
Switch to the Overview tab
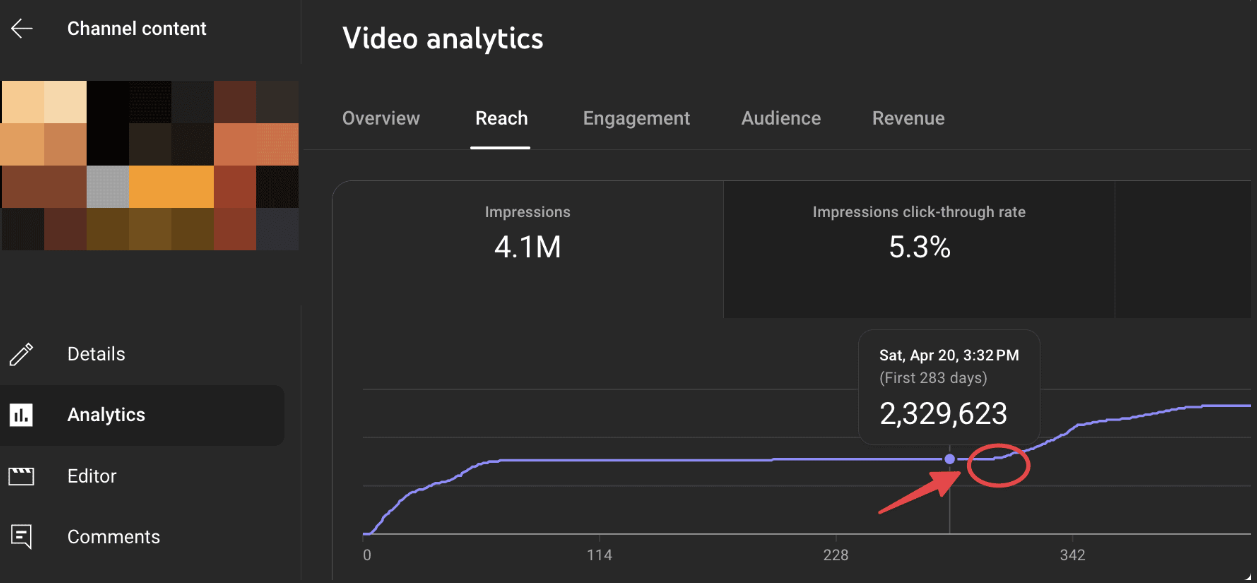click(381, 118)
